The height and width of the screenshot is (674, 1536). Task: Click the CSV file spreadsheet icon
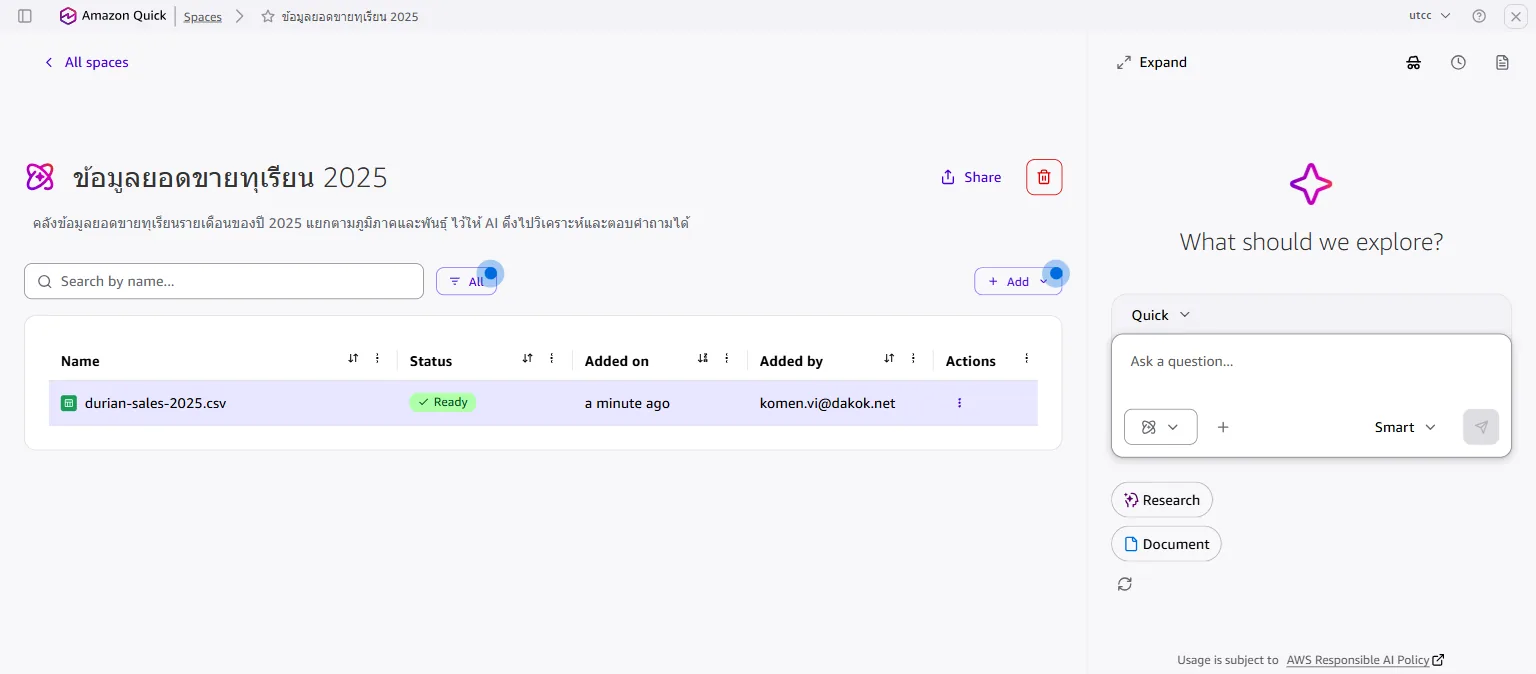69,403
